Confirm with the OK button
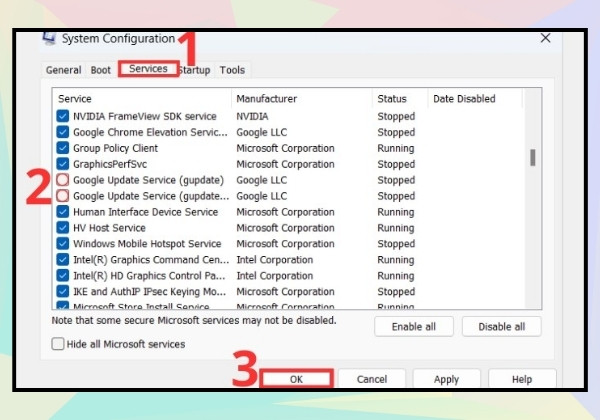Viewport: 600px width, 420px height. click(296, 379)
